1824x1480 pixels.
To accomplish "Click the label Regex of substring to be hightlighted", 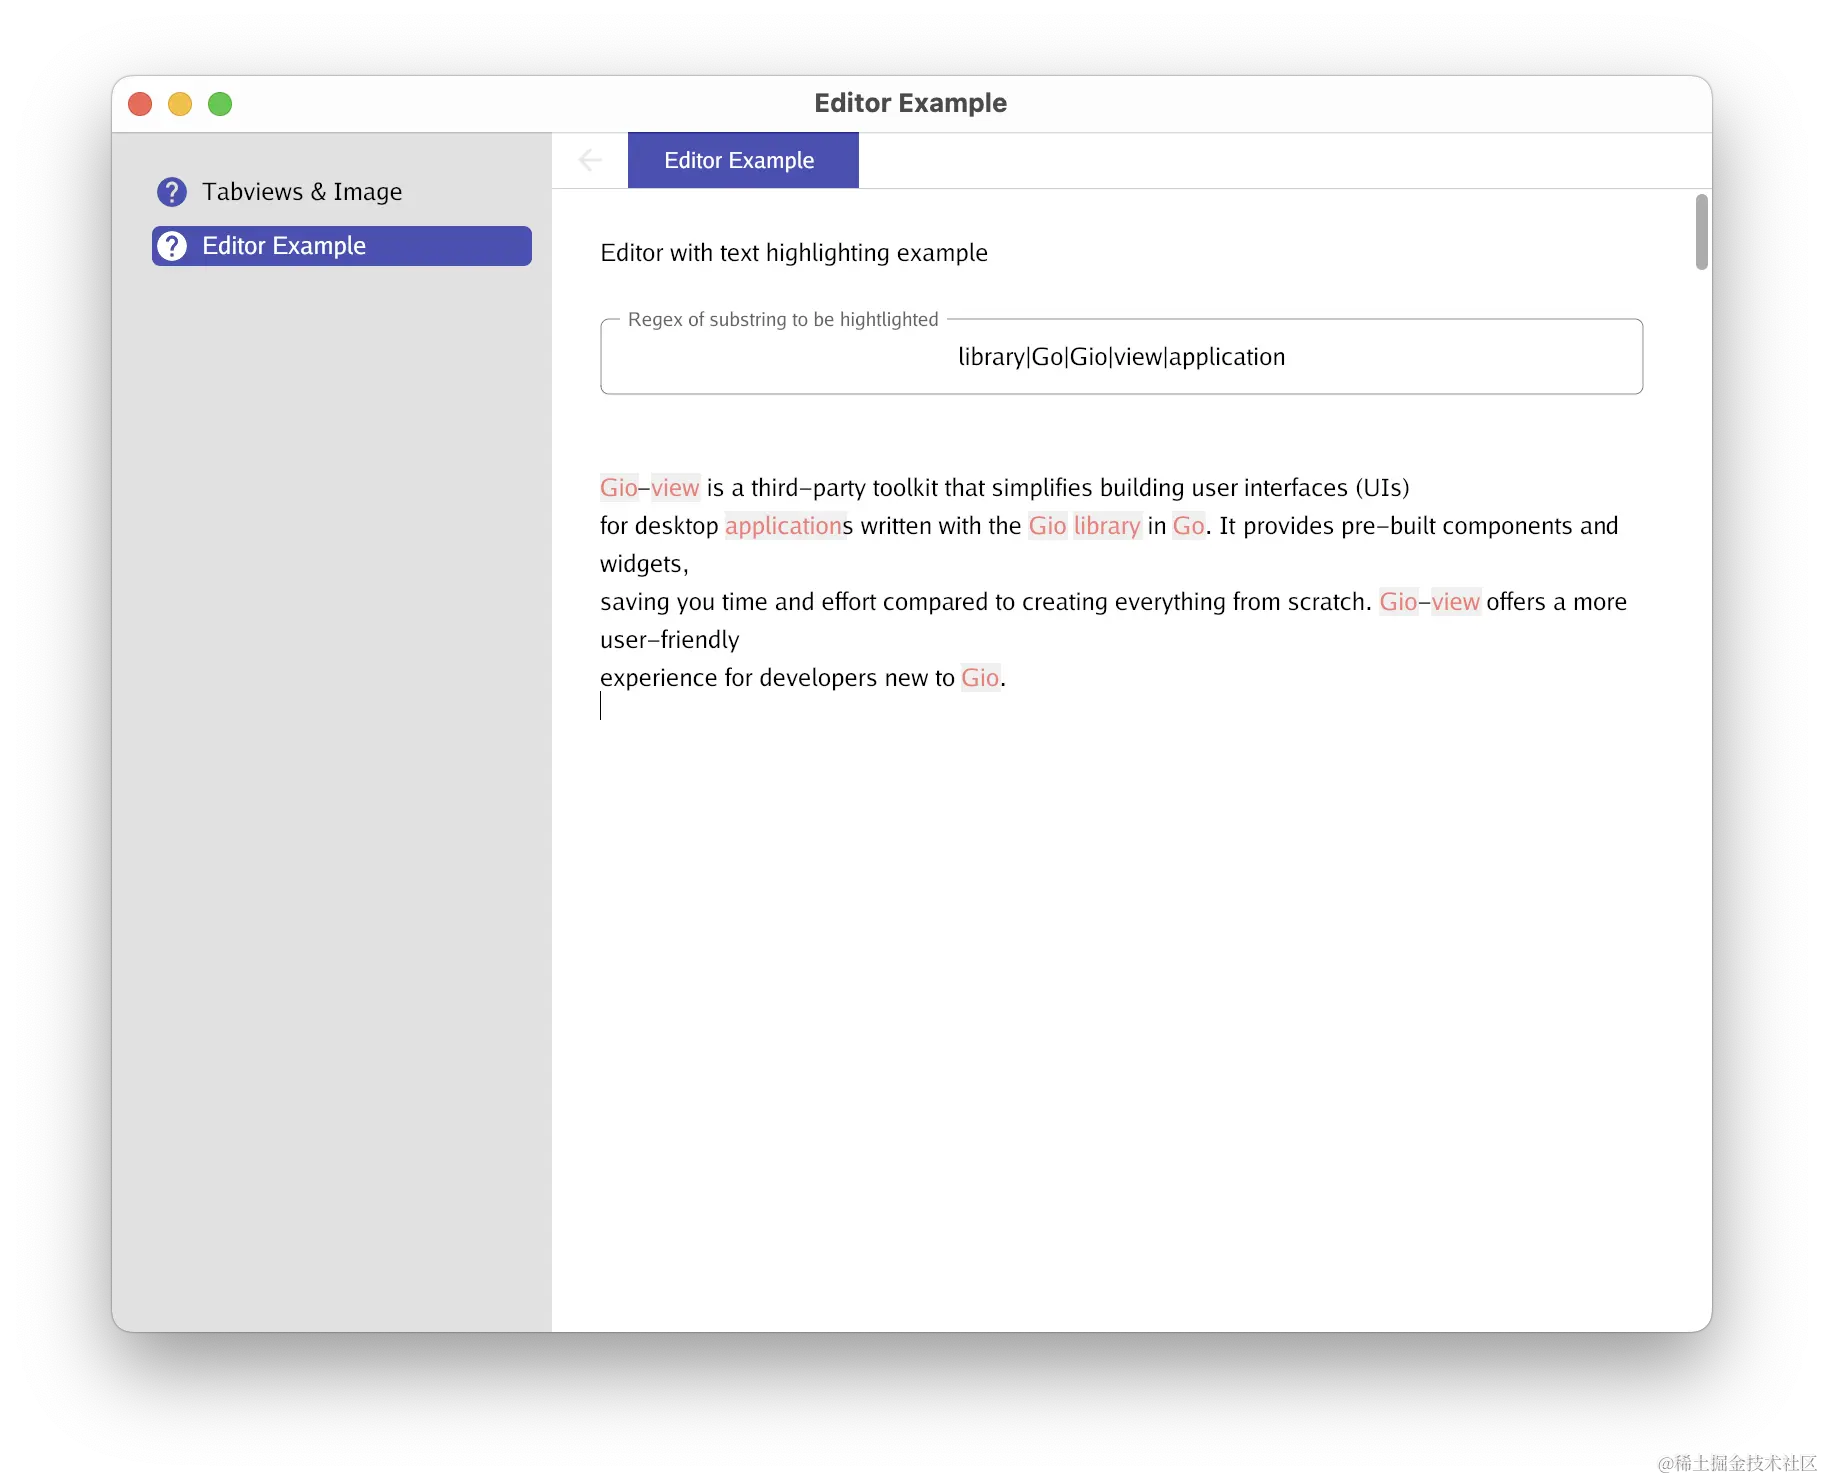I will [783, 318].
